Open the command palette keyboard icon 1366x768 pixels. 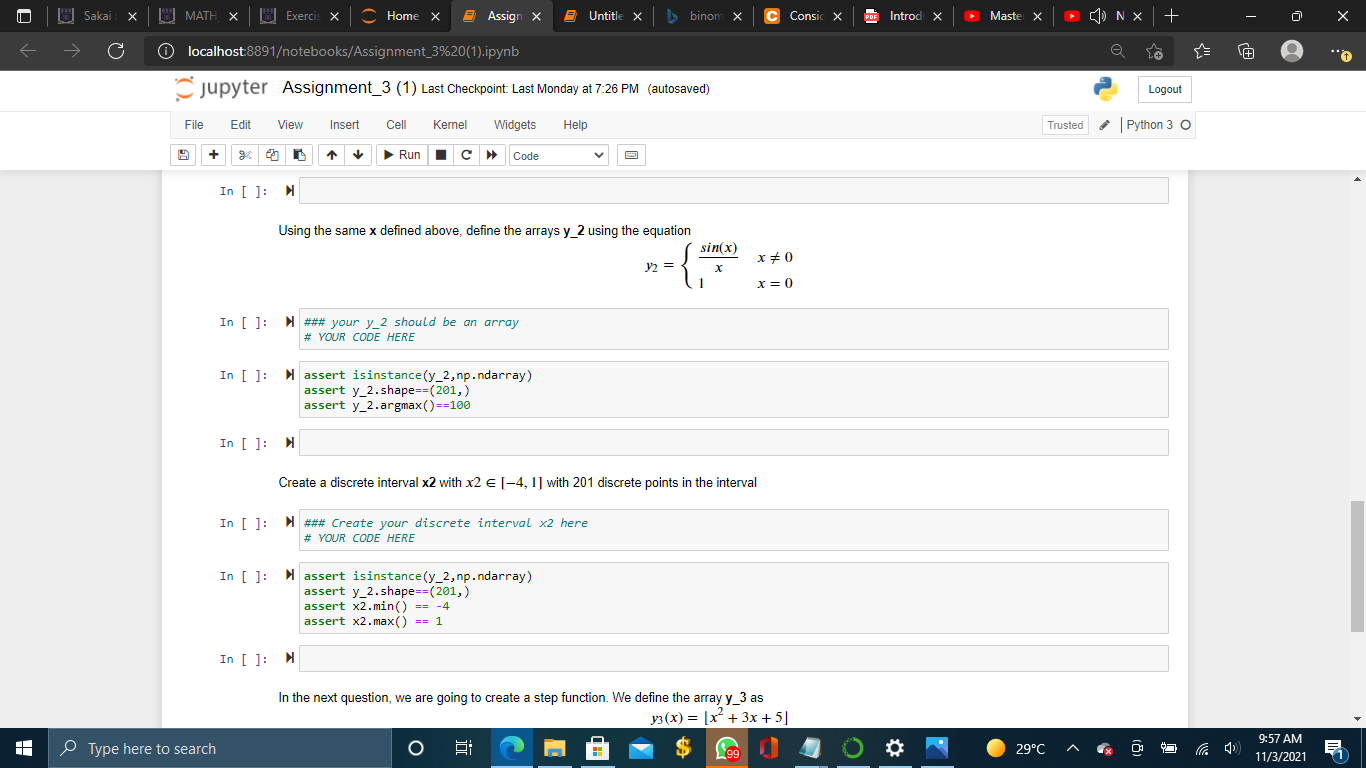[631, 155]
